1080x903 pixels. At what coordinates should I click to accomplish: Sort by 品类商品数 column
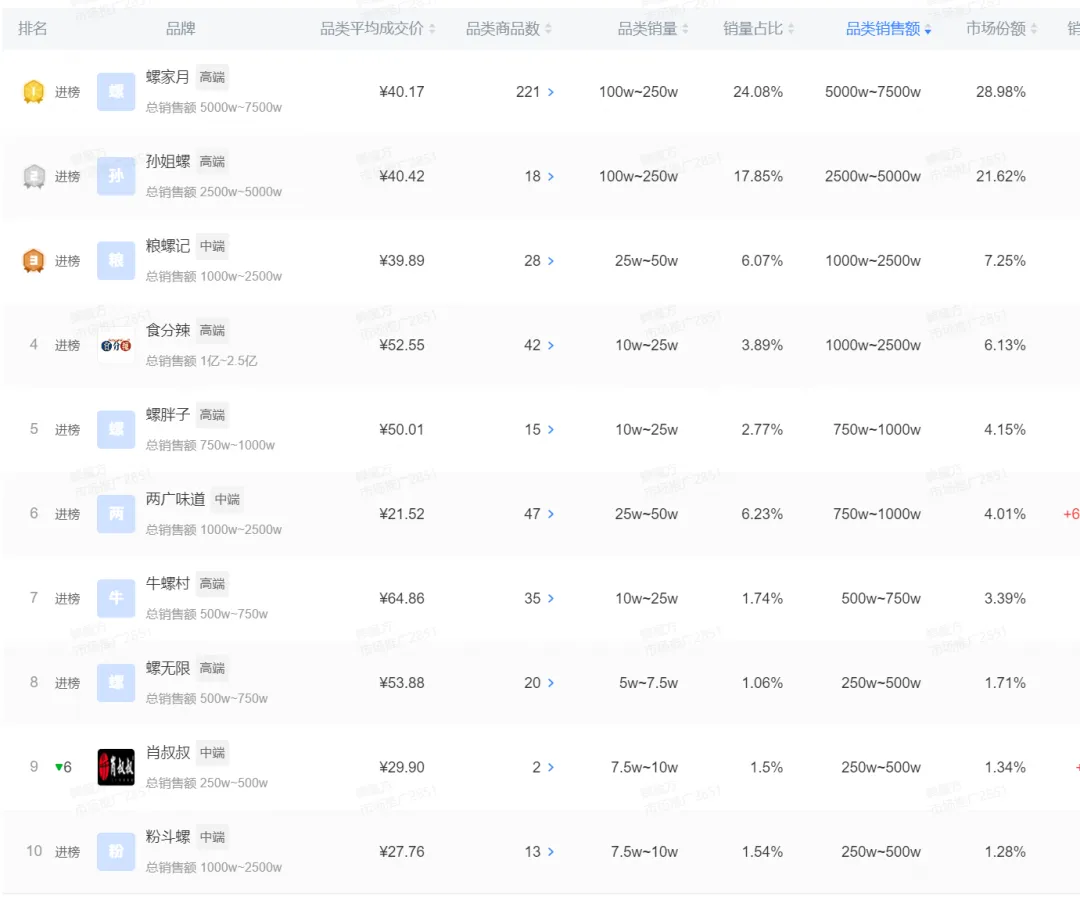508,29
